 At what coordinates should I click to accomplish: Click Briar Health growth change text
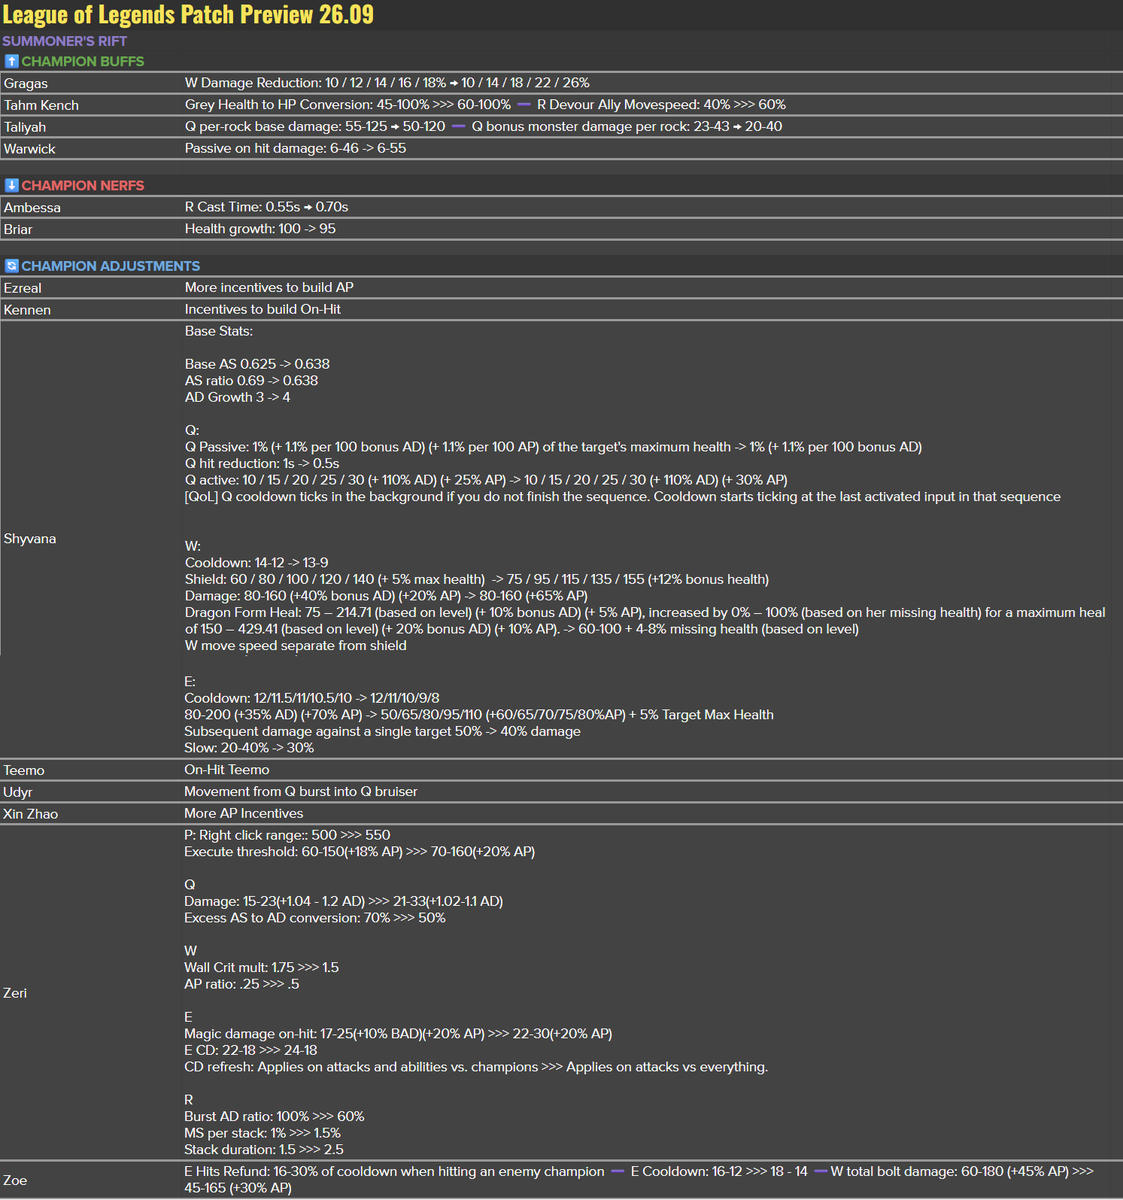(x=260, y=229)
